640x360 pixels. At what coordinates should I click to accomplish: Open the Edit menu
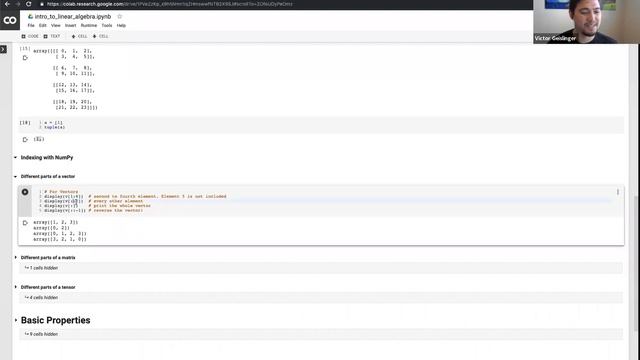[x=42, y=25]
